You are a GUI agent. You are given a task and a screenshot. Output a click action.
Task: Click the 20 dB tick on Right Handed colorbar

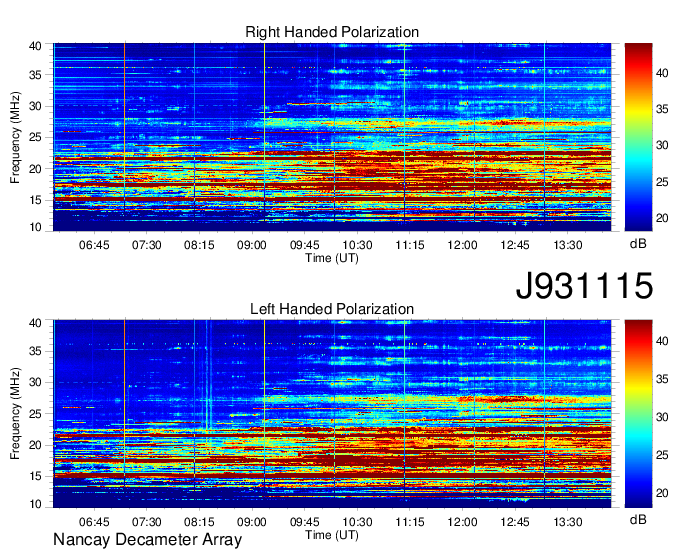(662, 218)
